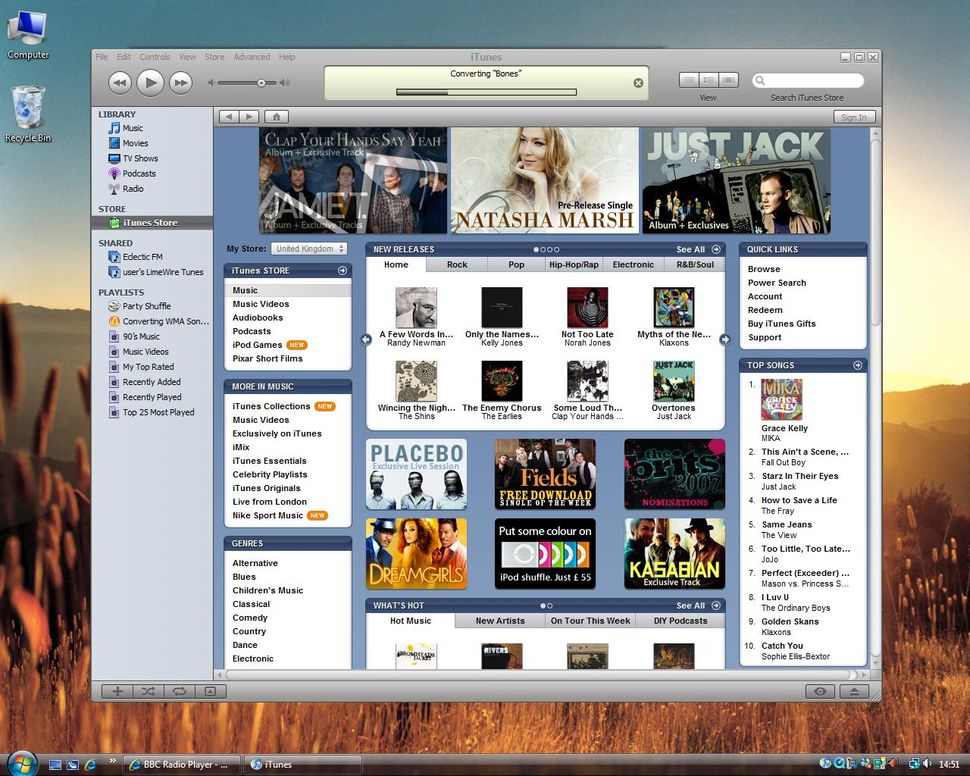Image resolution: width=970 pixels, height=776 pixels.
Task: Skip to the next track
Action: click(x=181, y=82)
